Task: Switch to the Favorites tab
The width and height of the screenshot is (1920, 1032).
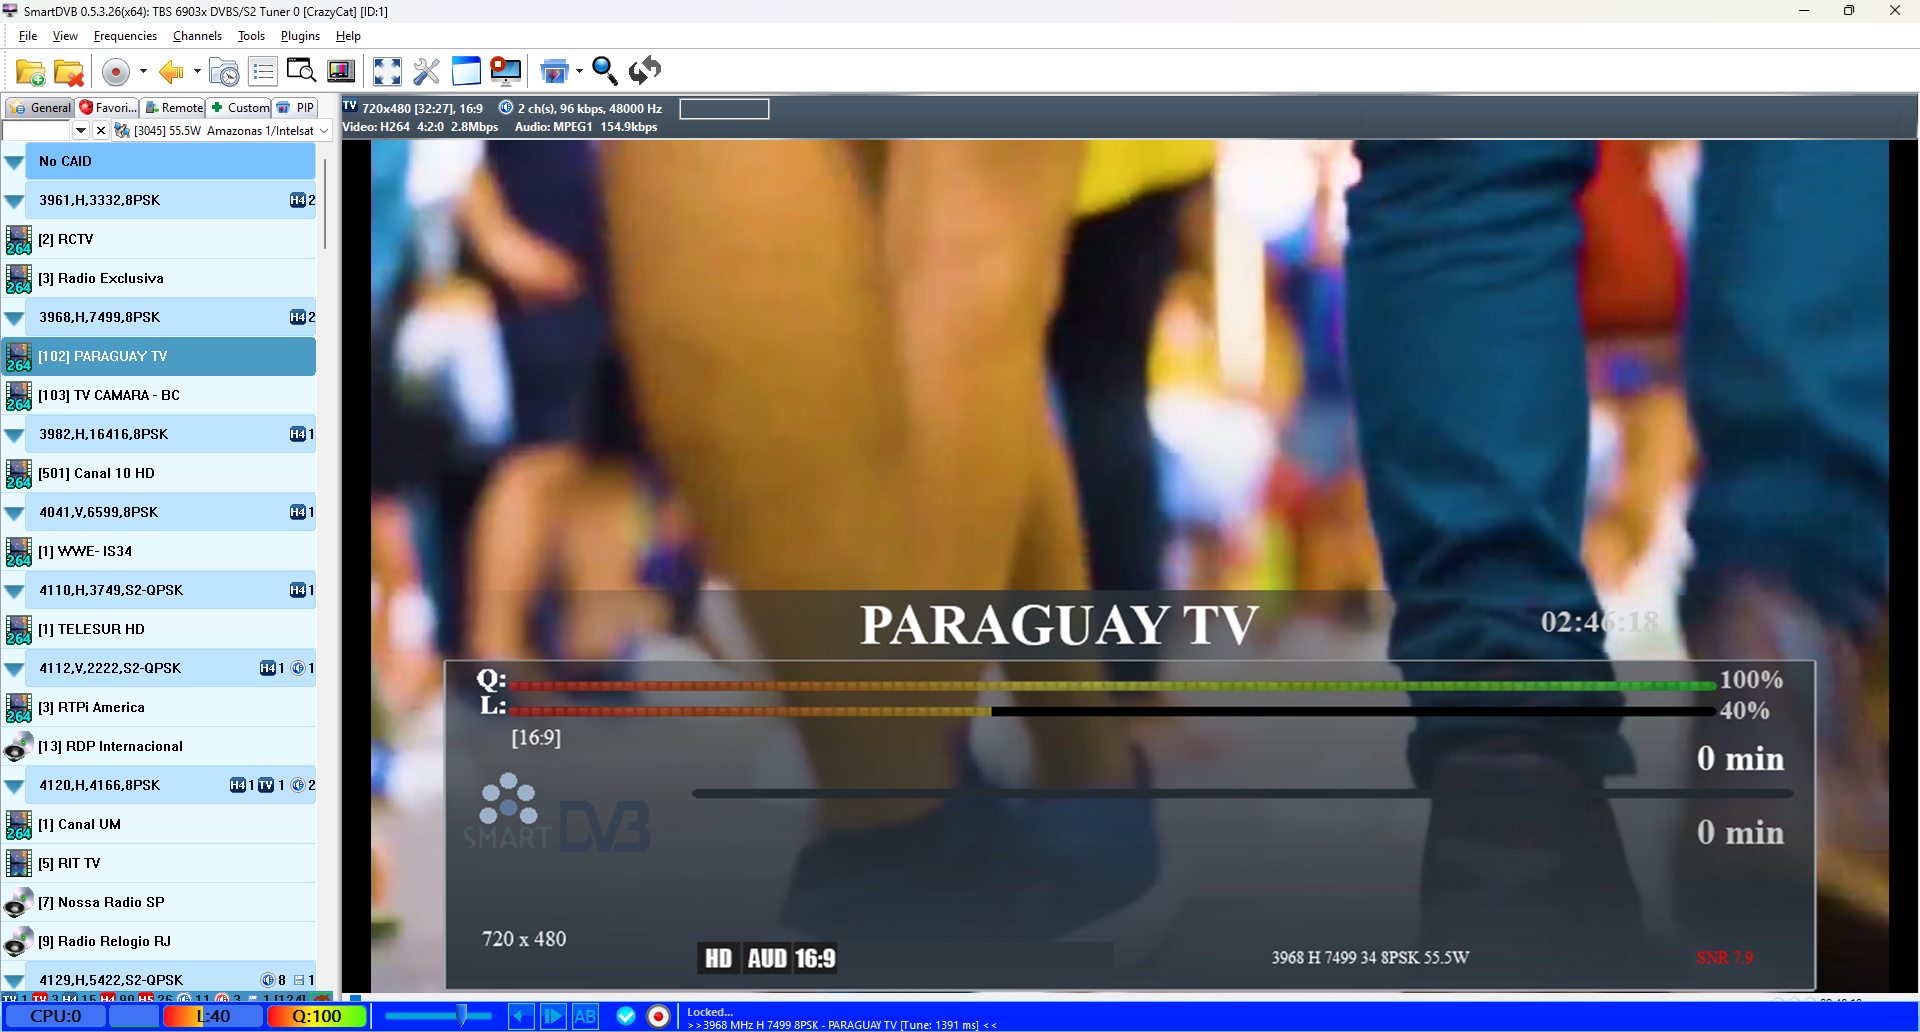Action: coord(108,108)
